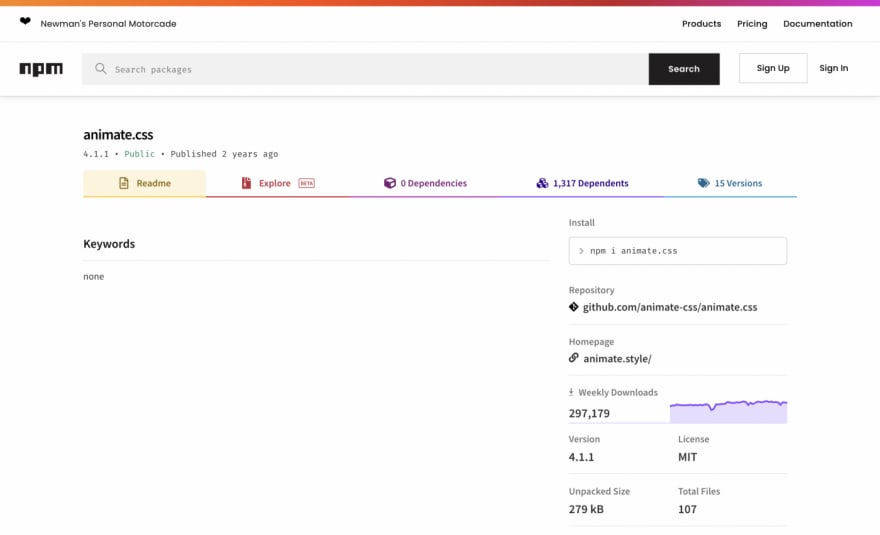Click the black heart icon in header
Viewport: 880px width, 535px height.
25,21
